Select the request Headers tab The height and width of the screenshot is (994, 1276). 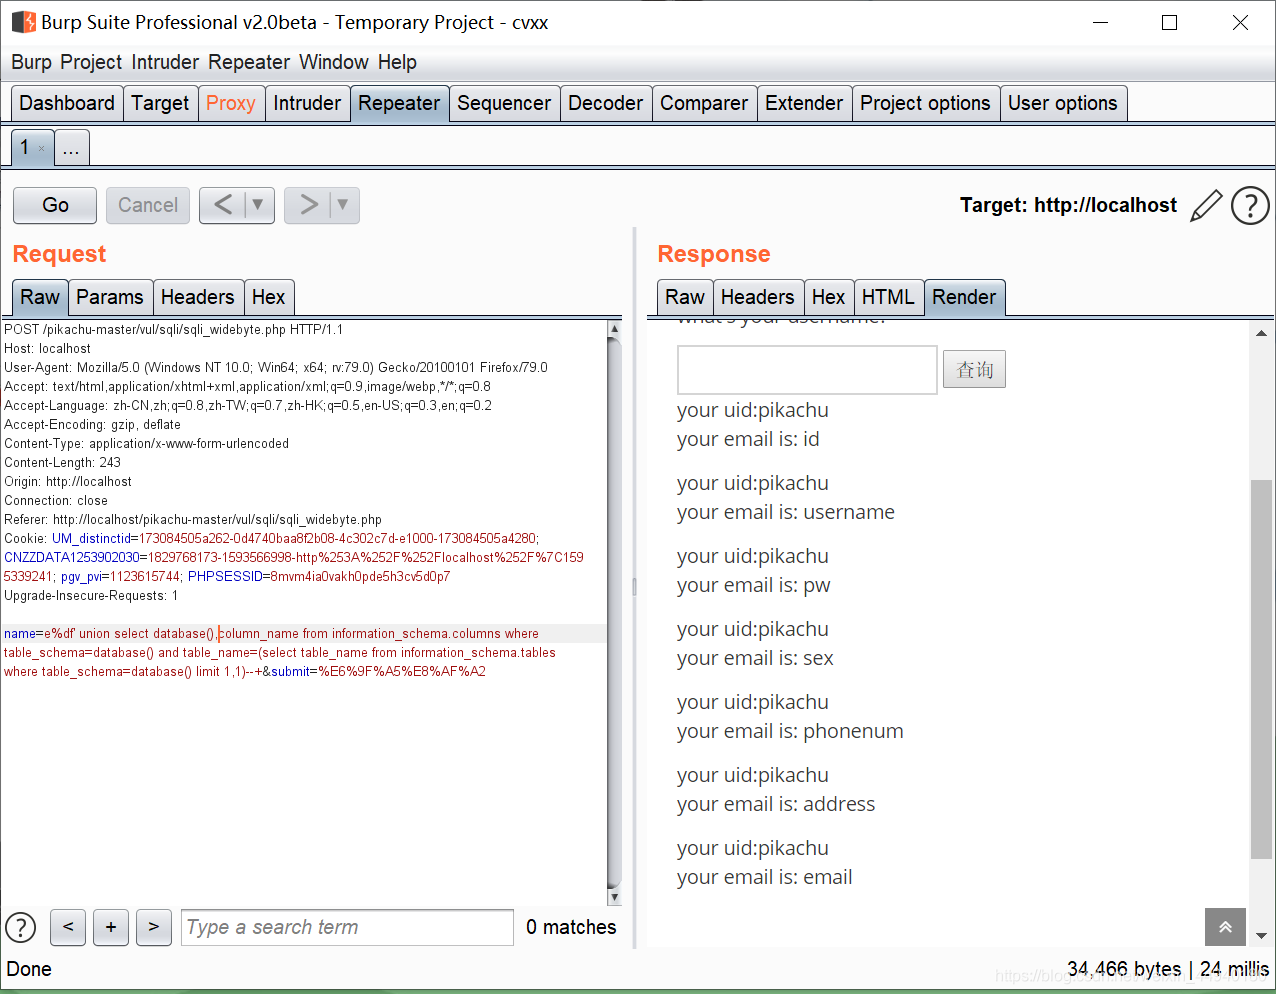pos(198,297)
